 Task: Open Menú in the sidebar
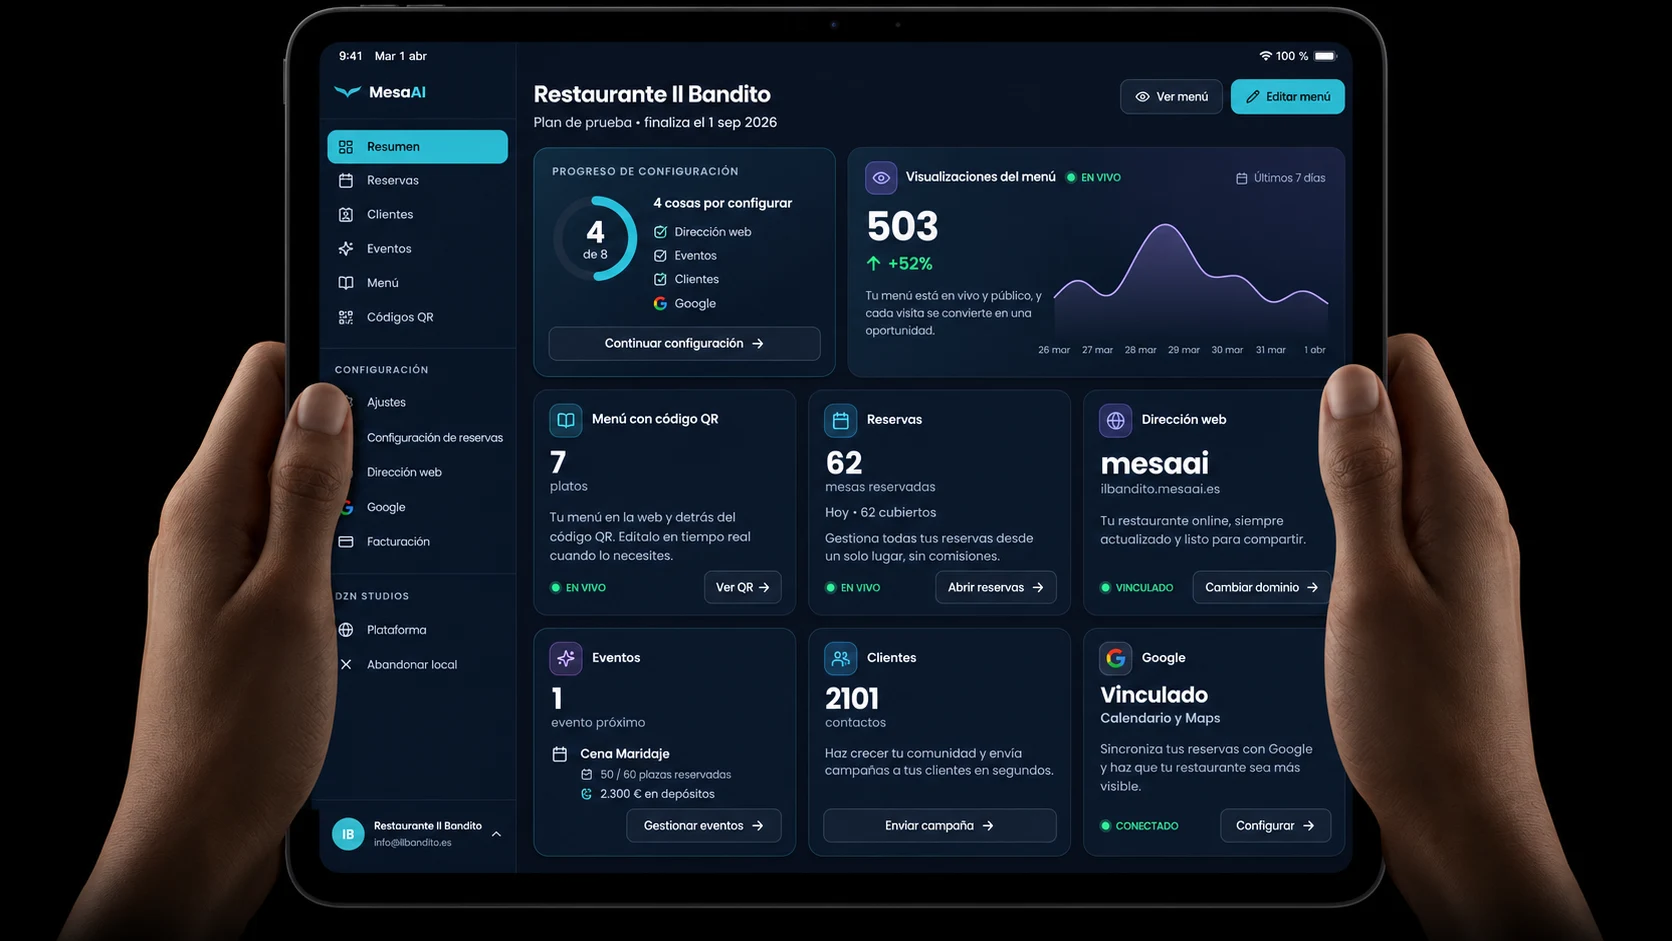(417, 283)
